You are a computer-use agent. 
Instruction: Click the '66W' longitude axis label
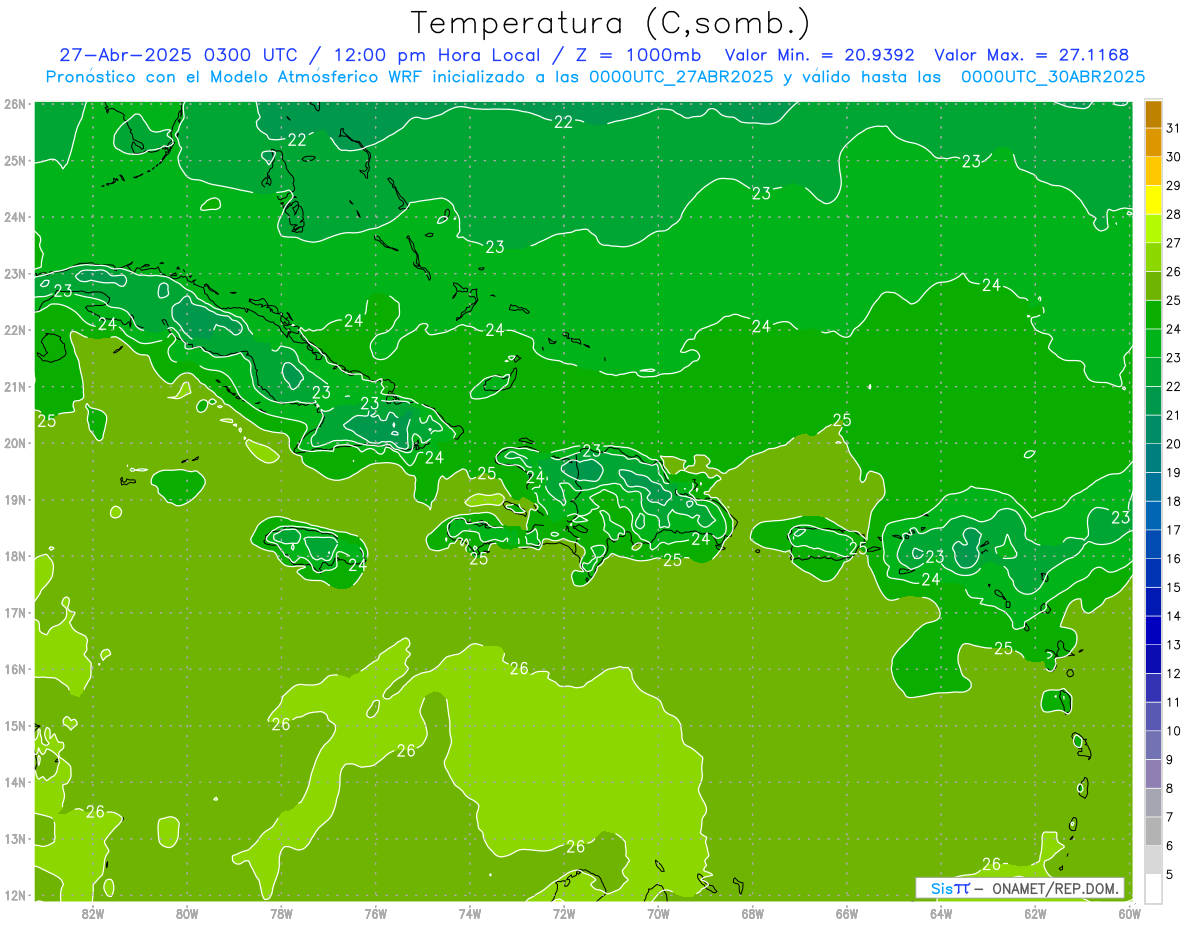[847, 913]
